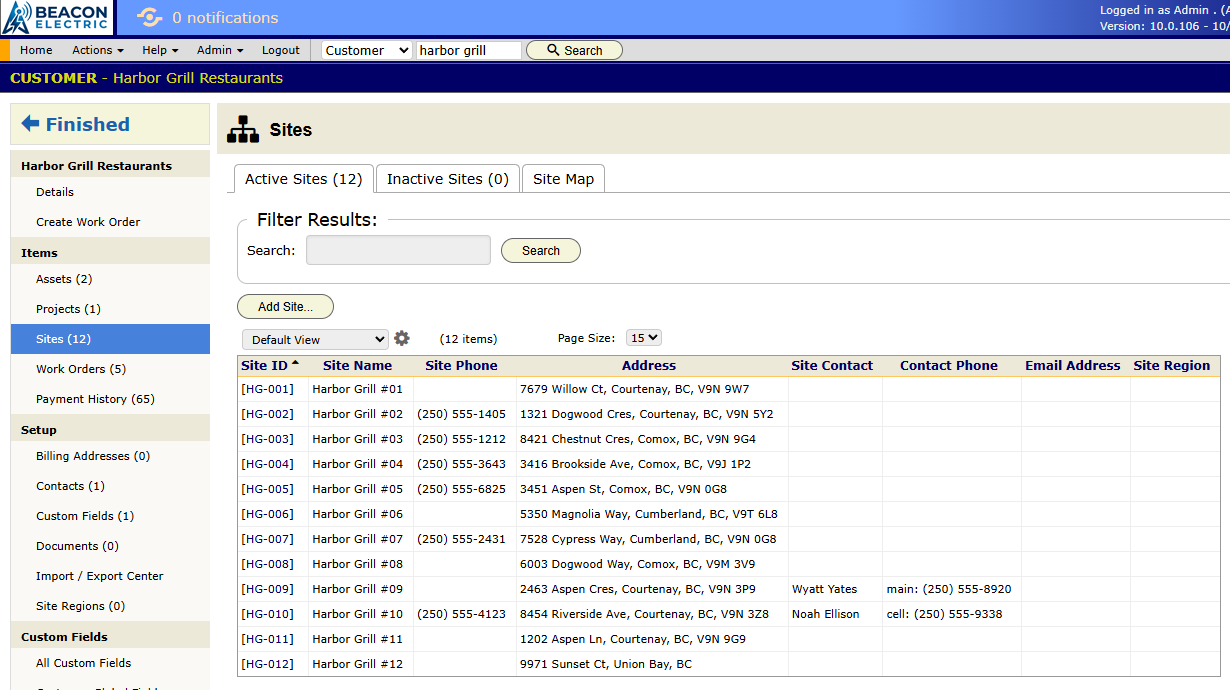Sort by the Email Address column header
The height and width of the screenshot is (690, 1230).
[x=1073, y=366]
